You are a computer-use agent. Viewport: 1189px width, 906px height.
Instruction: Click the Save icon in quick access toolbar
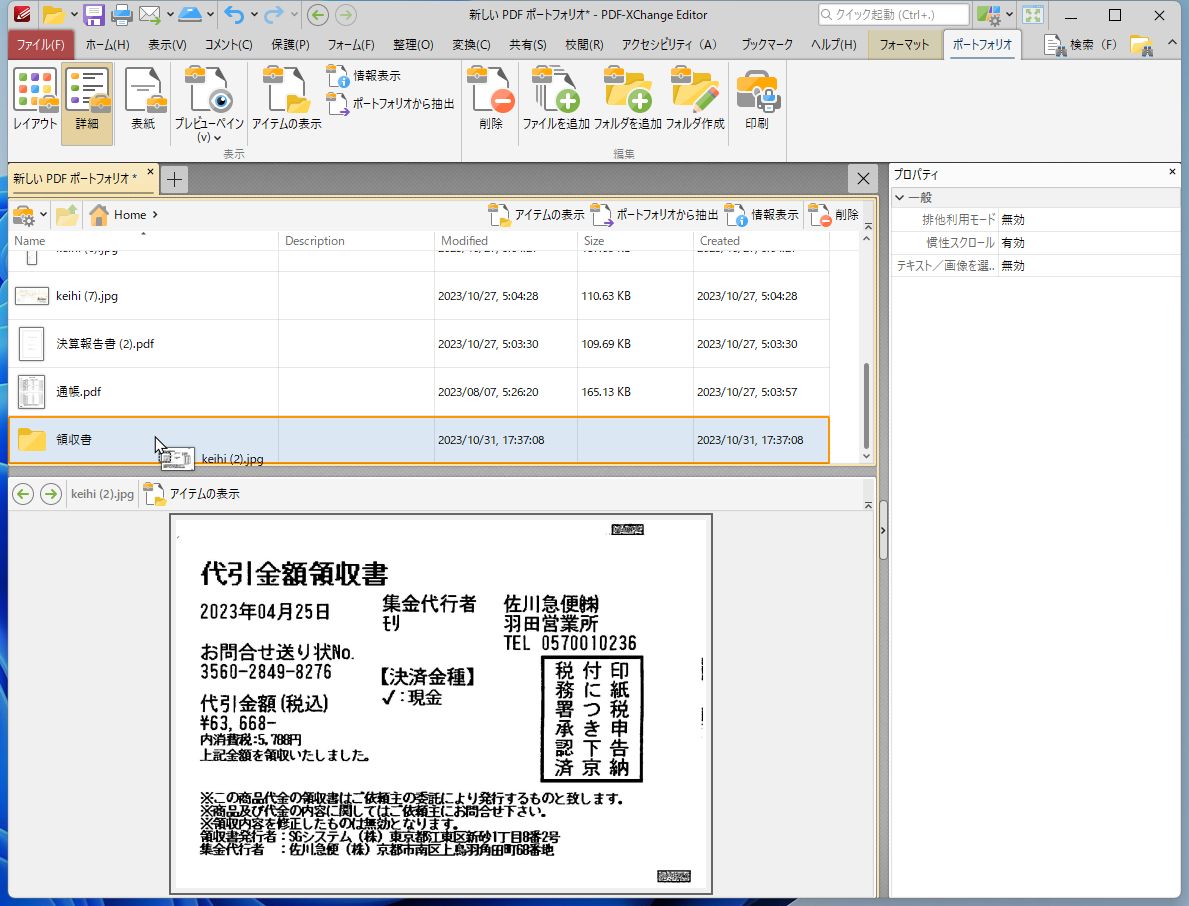pos(93,14)
